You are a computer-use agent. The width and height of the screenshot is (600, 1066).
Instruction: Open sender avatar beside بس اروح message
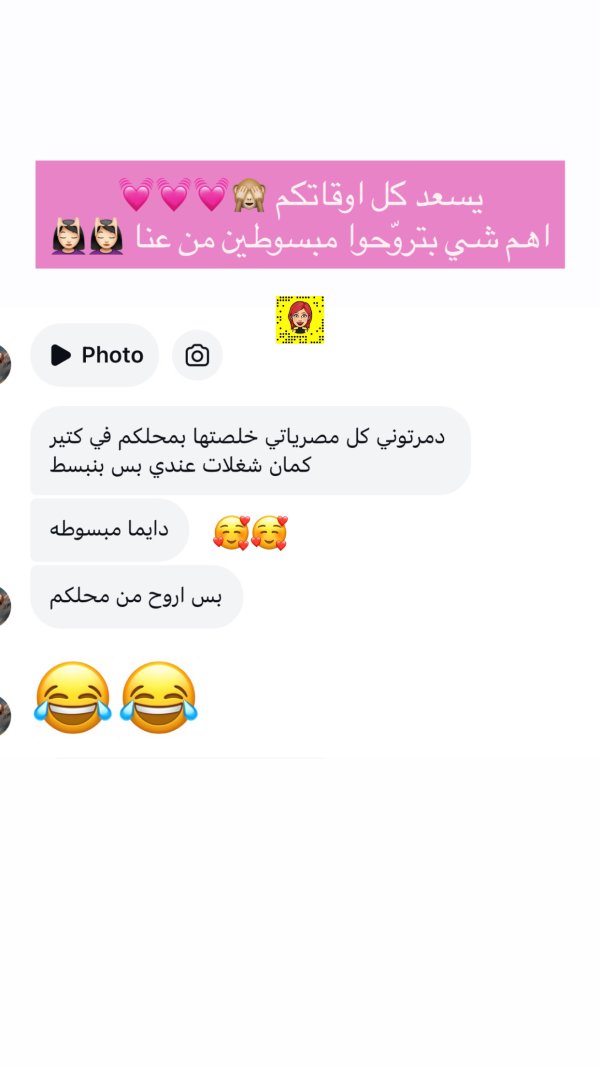pyautogui.click(x=5, y=606)
